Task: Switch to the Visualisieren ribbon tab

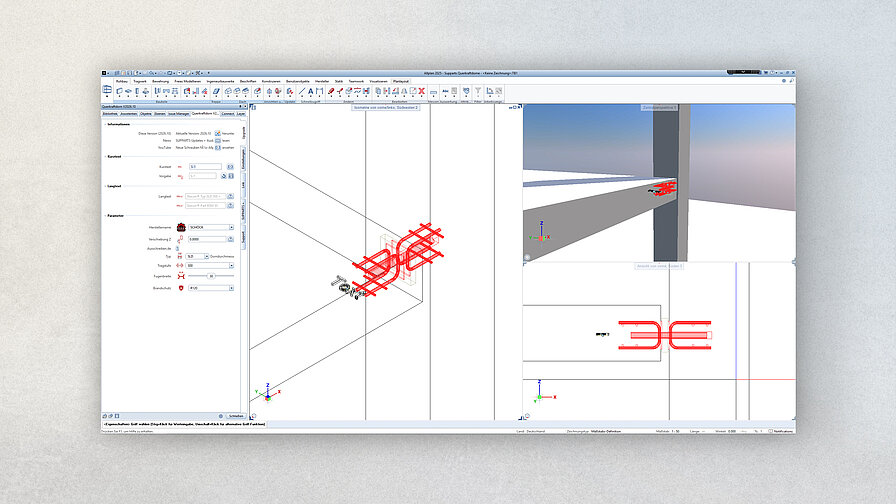Action: [378, 80]
